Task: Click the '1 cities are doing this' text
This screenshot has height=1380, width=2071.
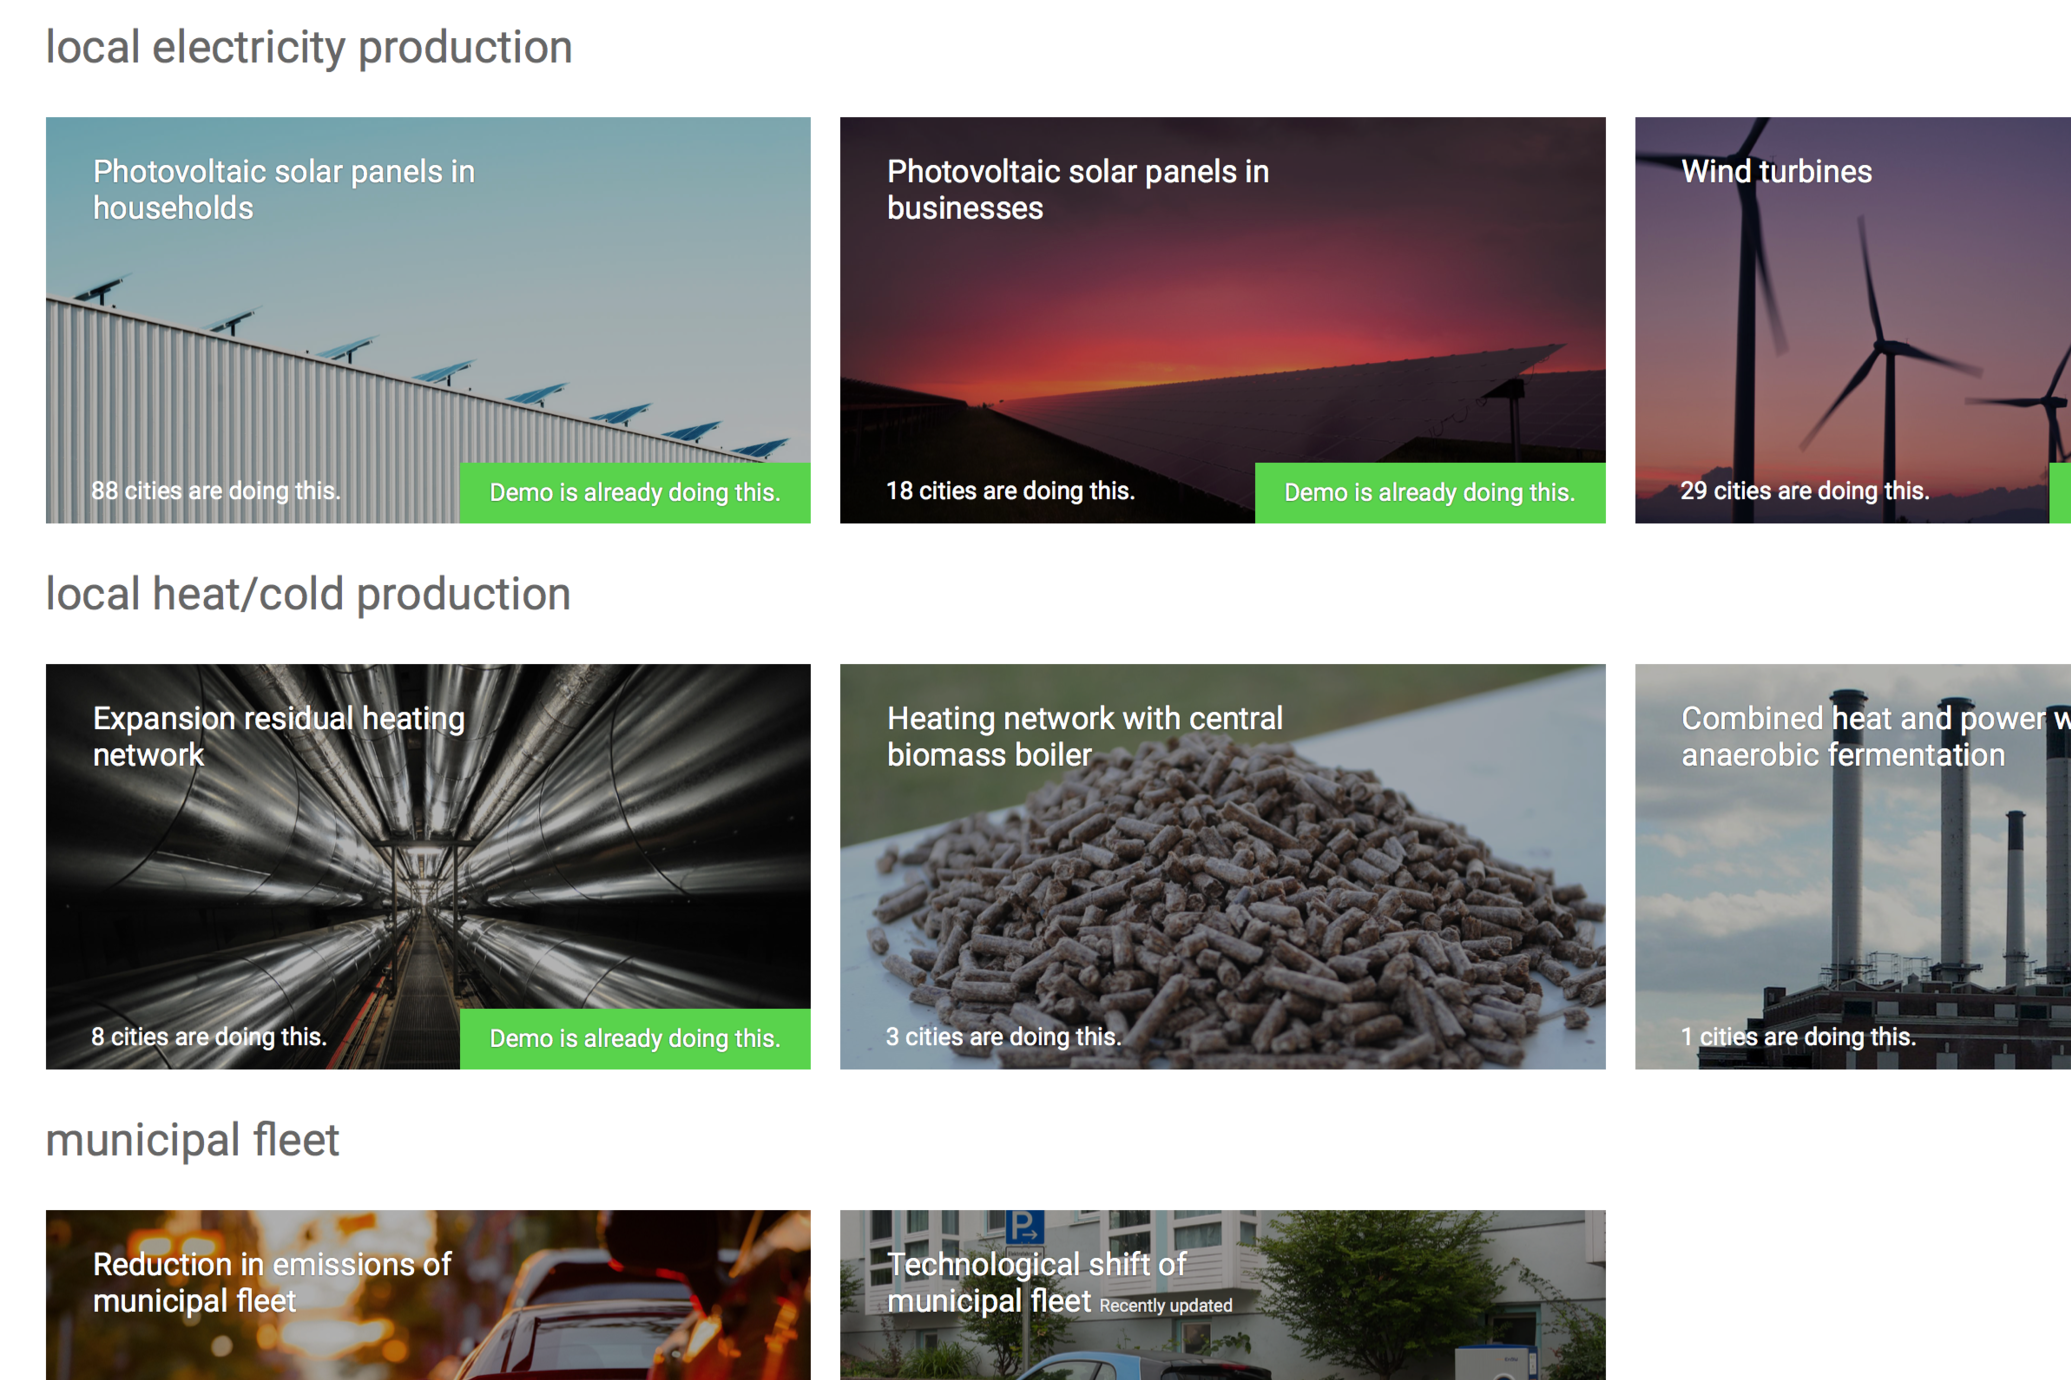Action: point(1797,1037)
